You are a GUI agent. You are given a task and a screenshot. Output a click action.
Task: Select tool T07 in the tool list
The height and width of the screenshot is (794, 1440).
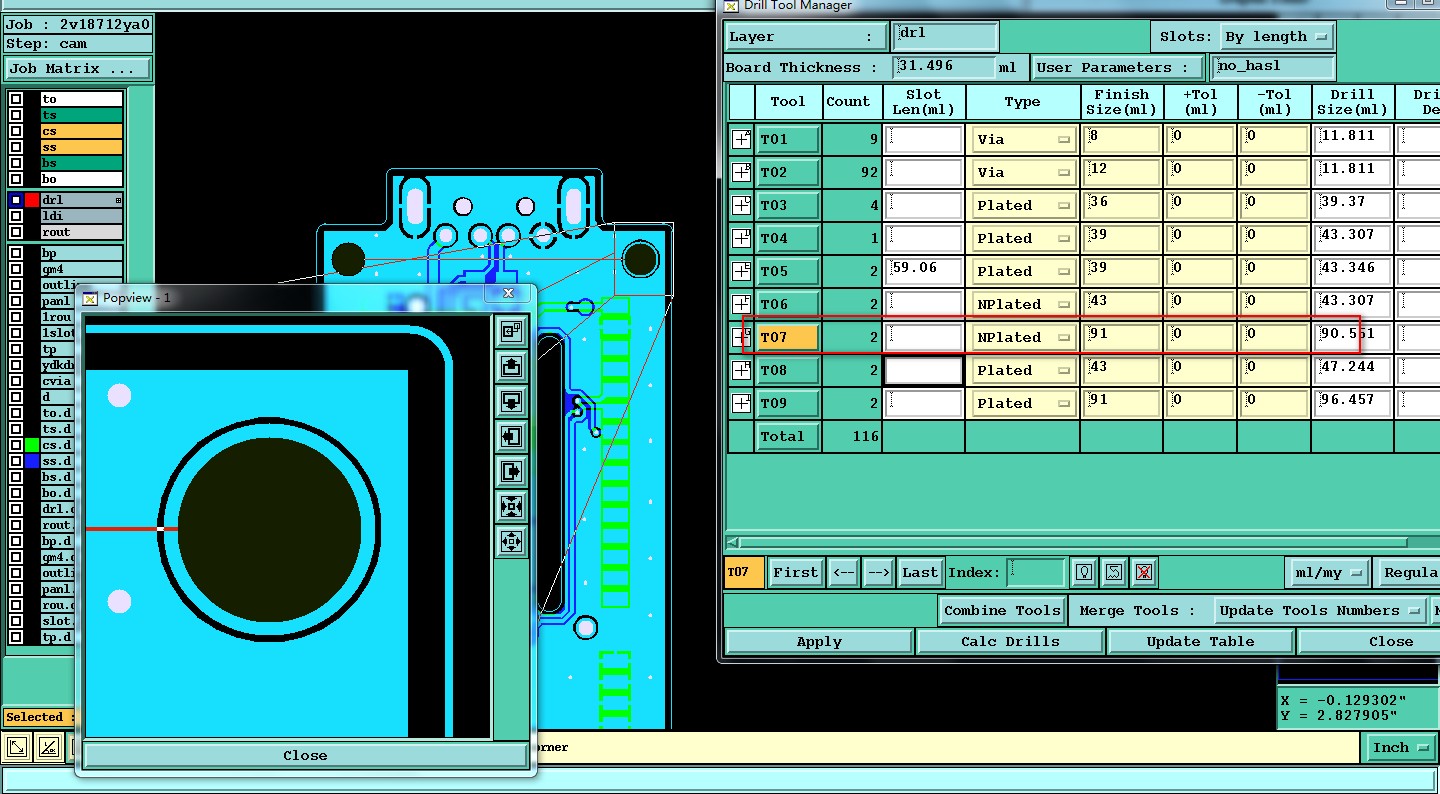click(787, 337)
